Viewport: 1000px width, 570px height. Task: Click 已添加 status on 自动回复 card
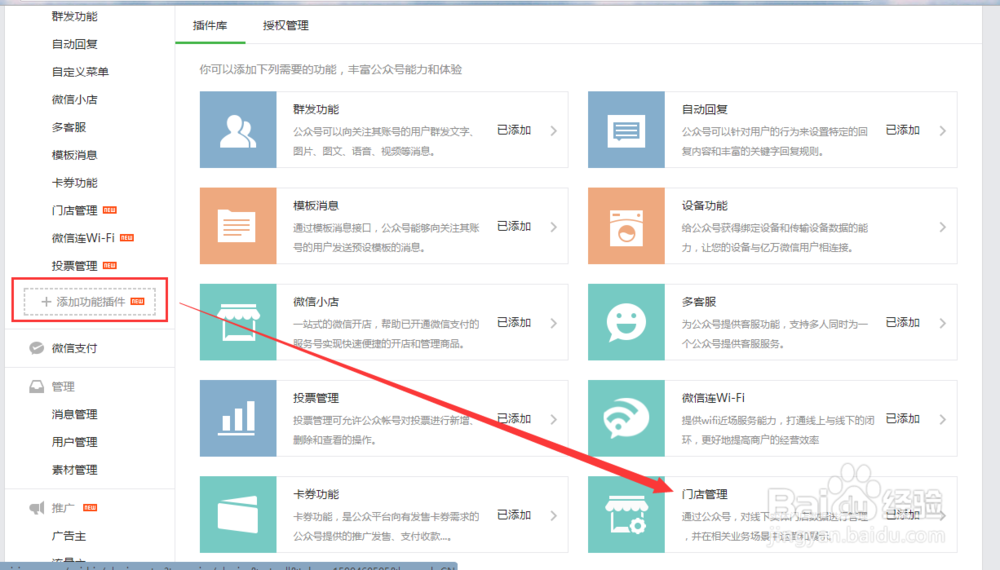coord(902,130)
